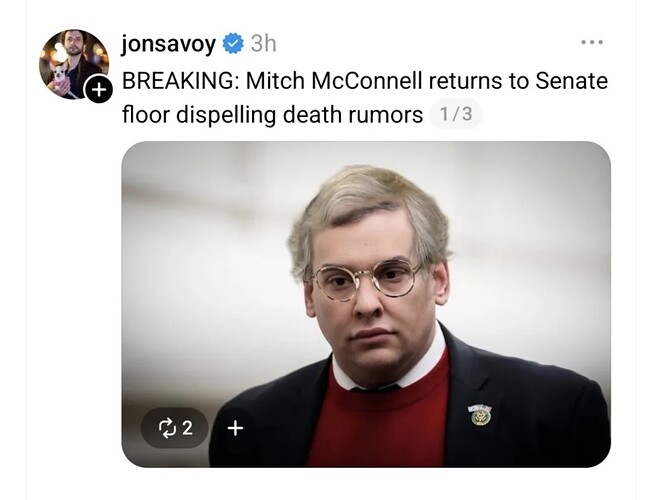Expand the 1/3 thread indicator

(x=456, y=114)
